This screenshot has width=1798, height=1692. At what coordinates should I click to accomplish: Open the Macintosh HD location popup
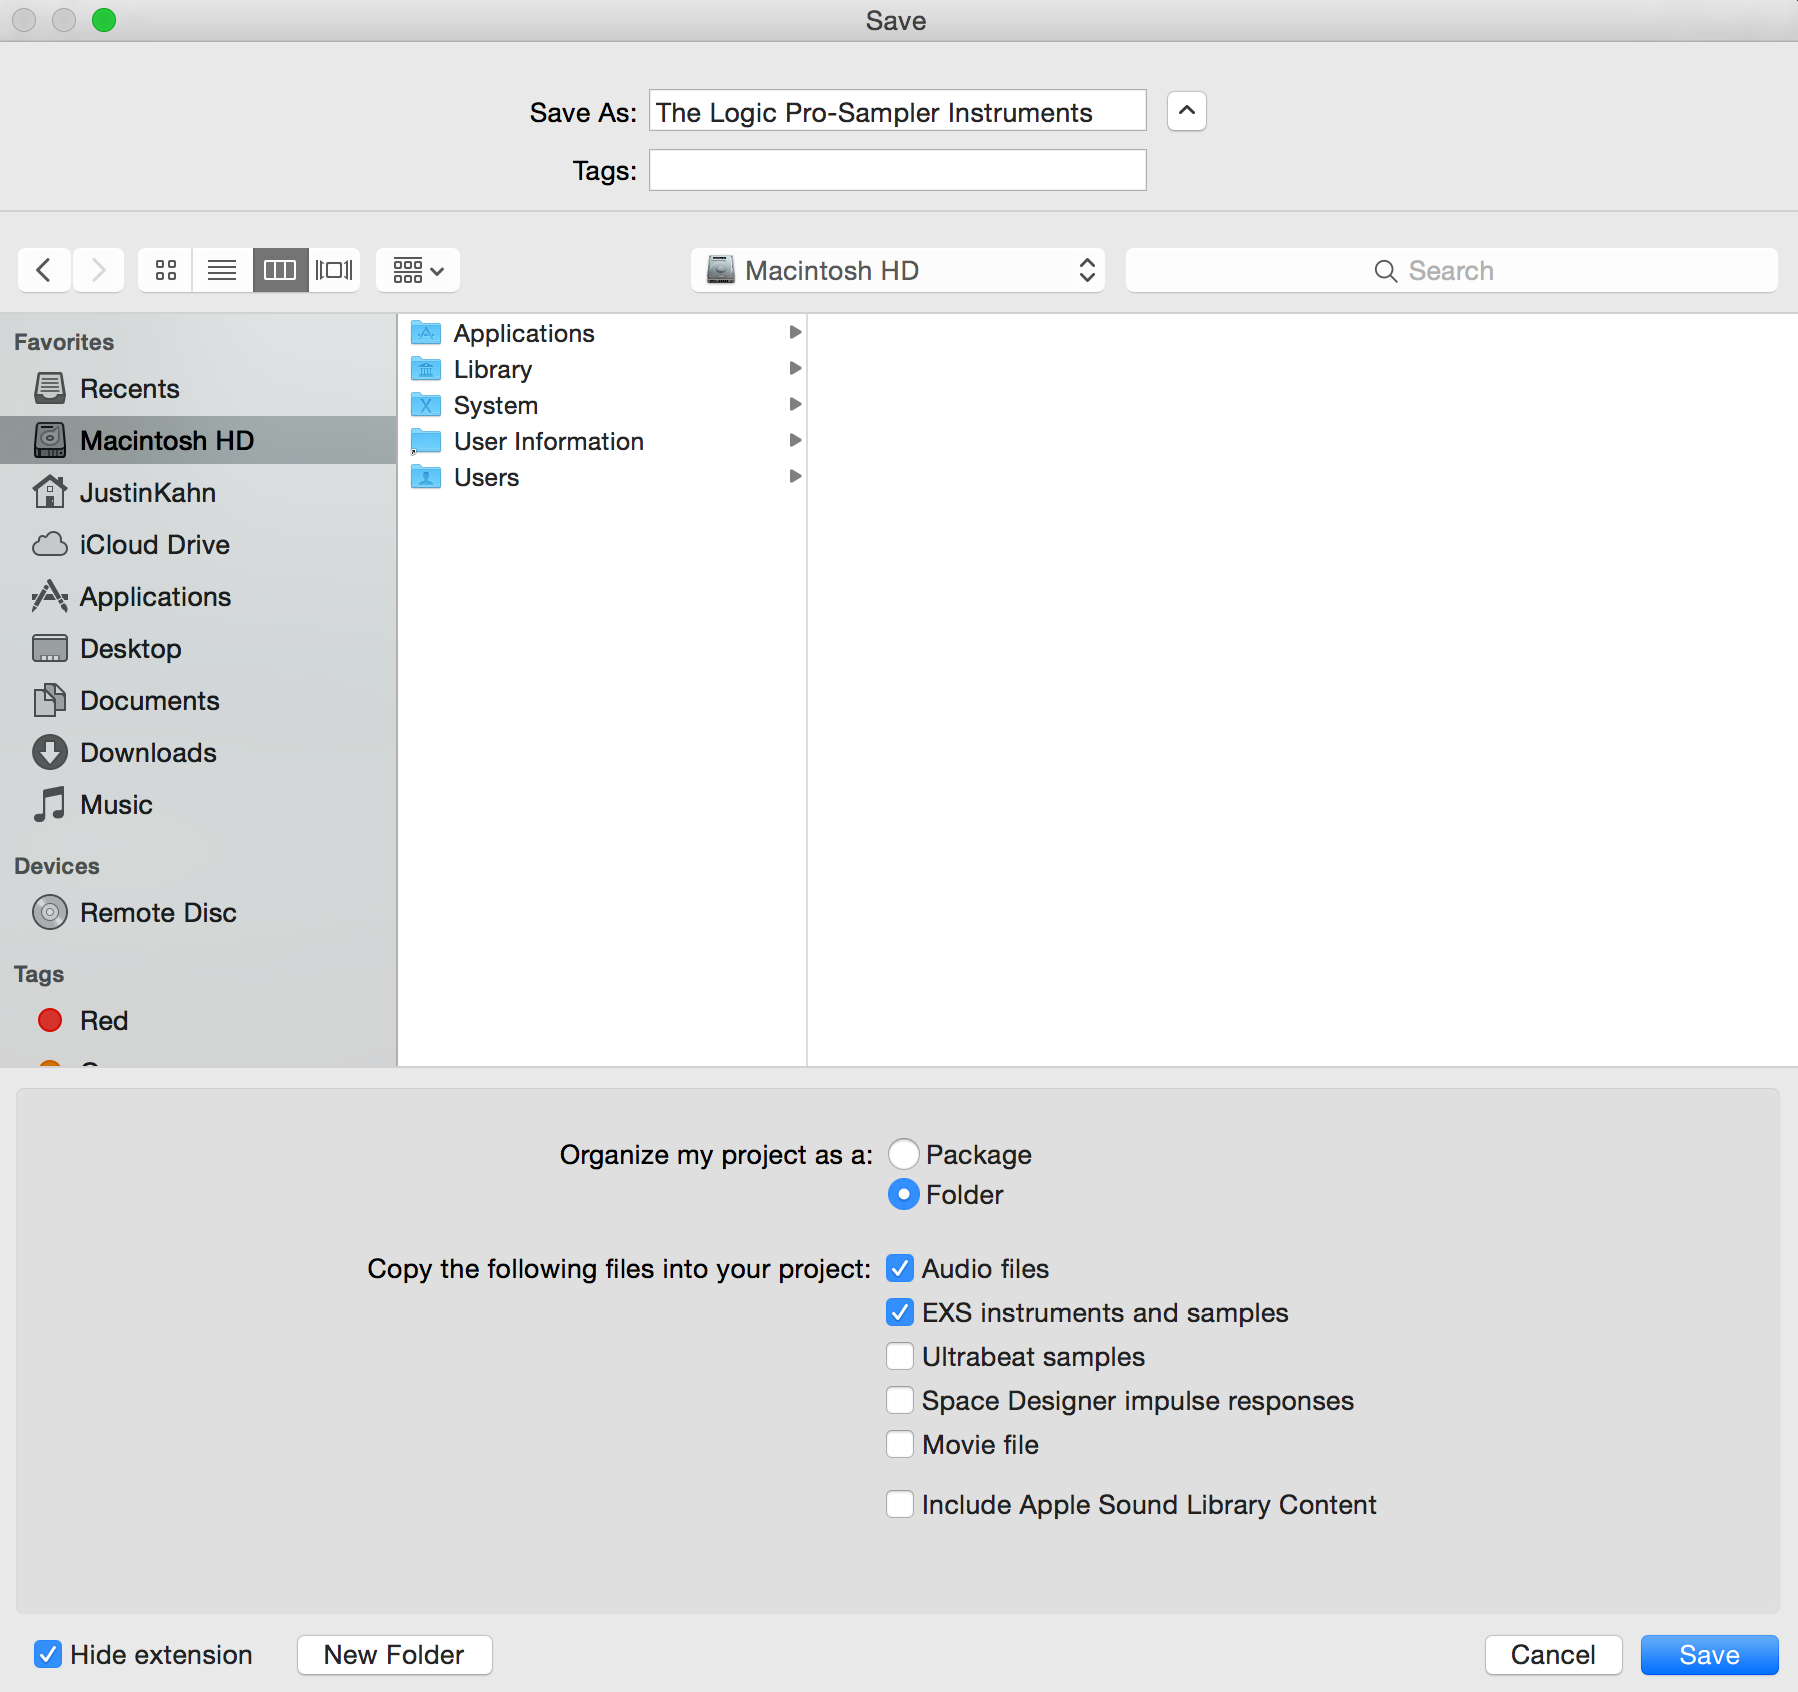[898, 270]
